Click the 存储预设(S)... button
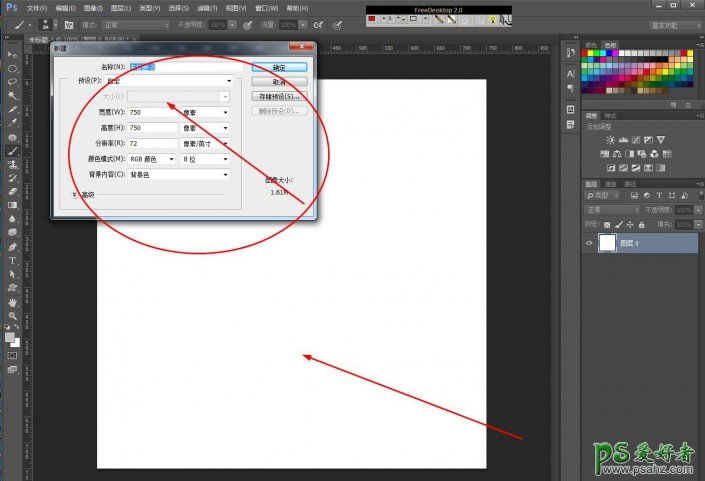This screenshot has width=705, height=481. [x=279, y=97]
